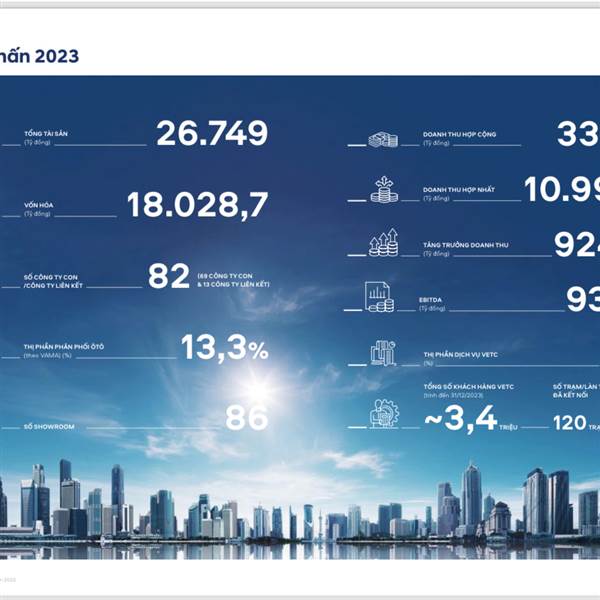Click the THỊ PHẦN DỊCH VỤ VETC label
Image resolution: width=600 pixels, height=600 pixels.
tap(461, 355)
